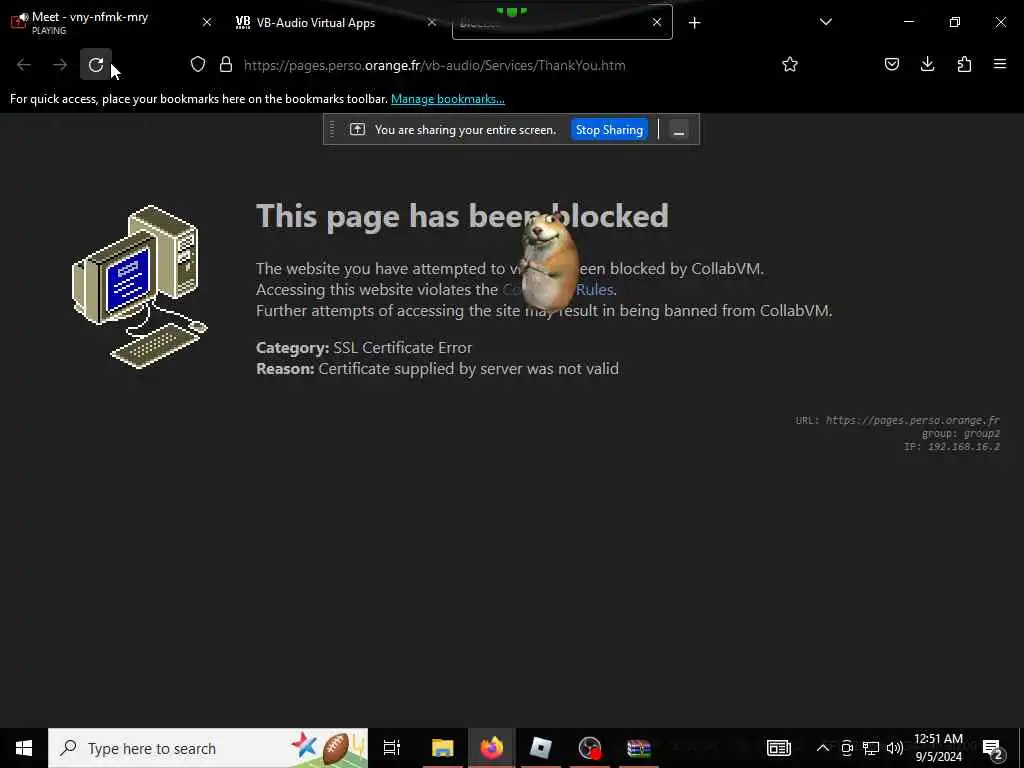Bookmark this page with the star
Screen dimensions: 1024x768
[x=790, y=64]
